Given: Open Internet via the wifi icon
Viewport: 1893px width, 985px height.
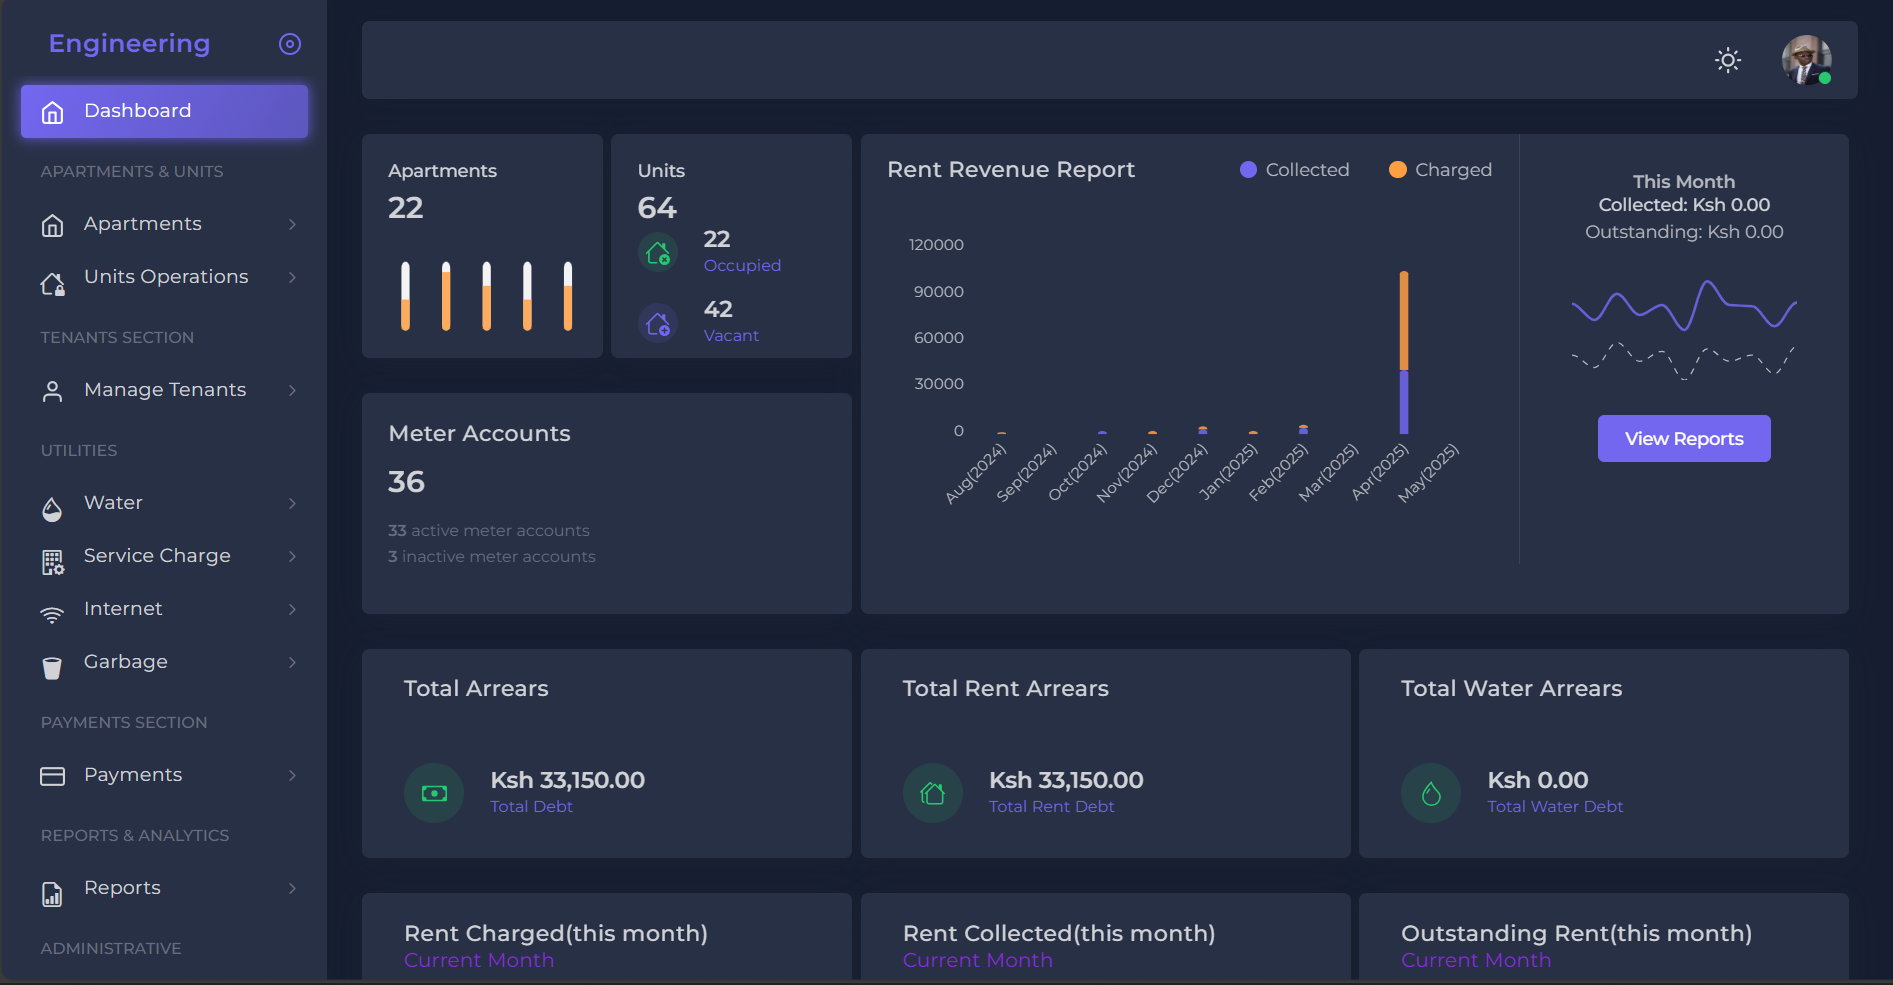Looking at the screenshot, I should (52, 614).
